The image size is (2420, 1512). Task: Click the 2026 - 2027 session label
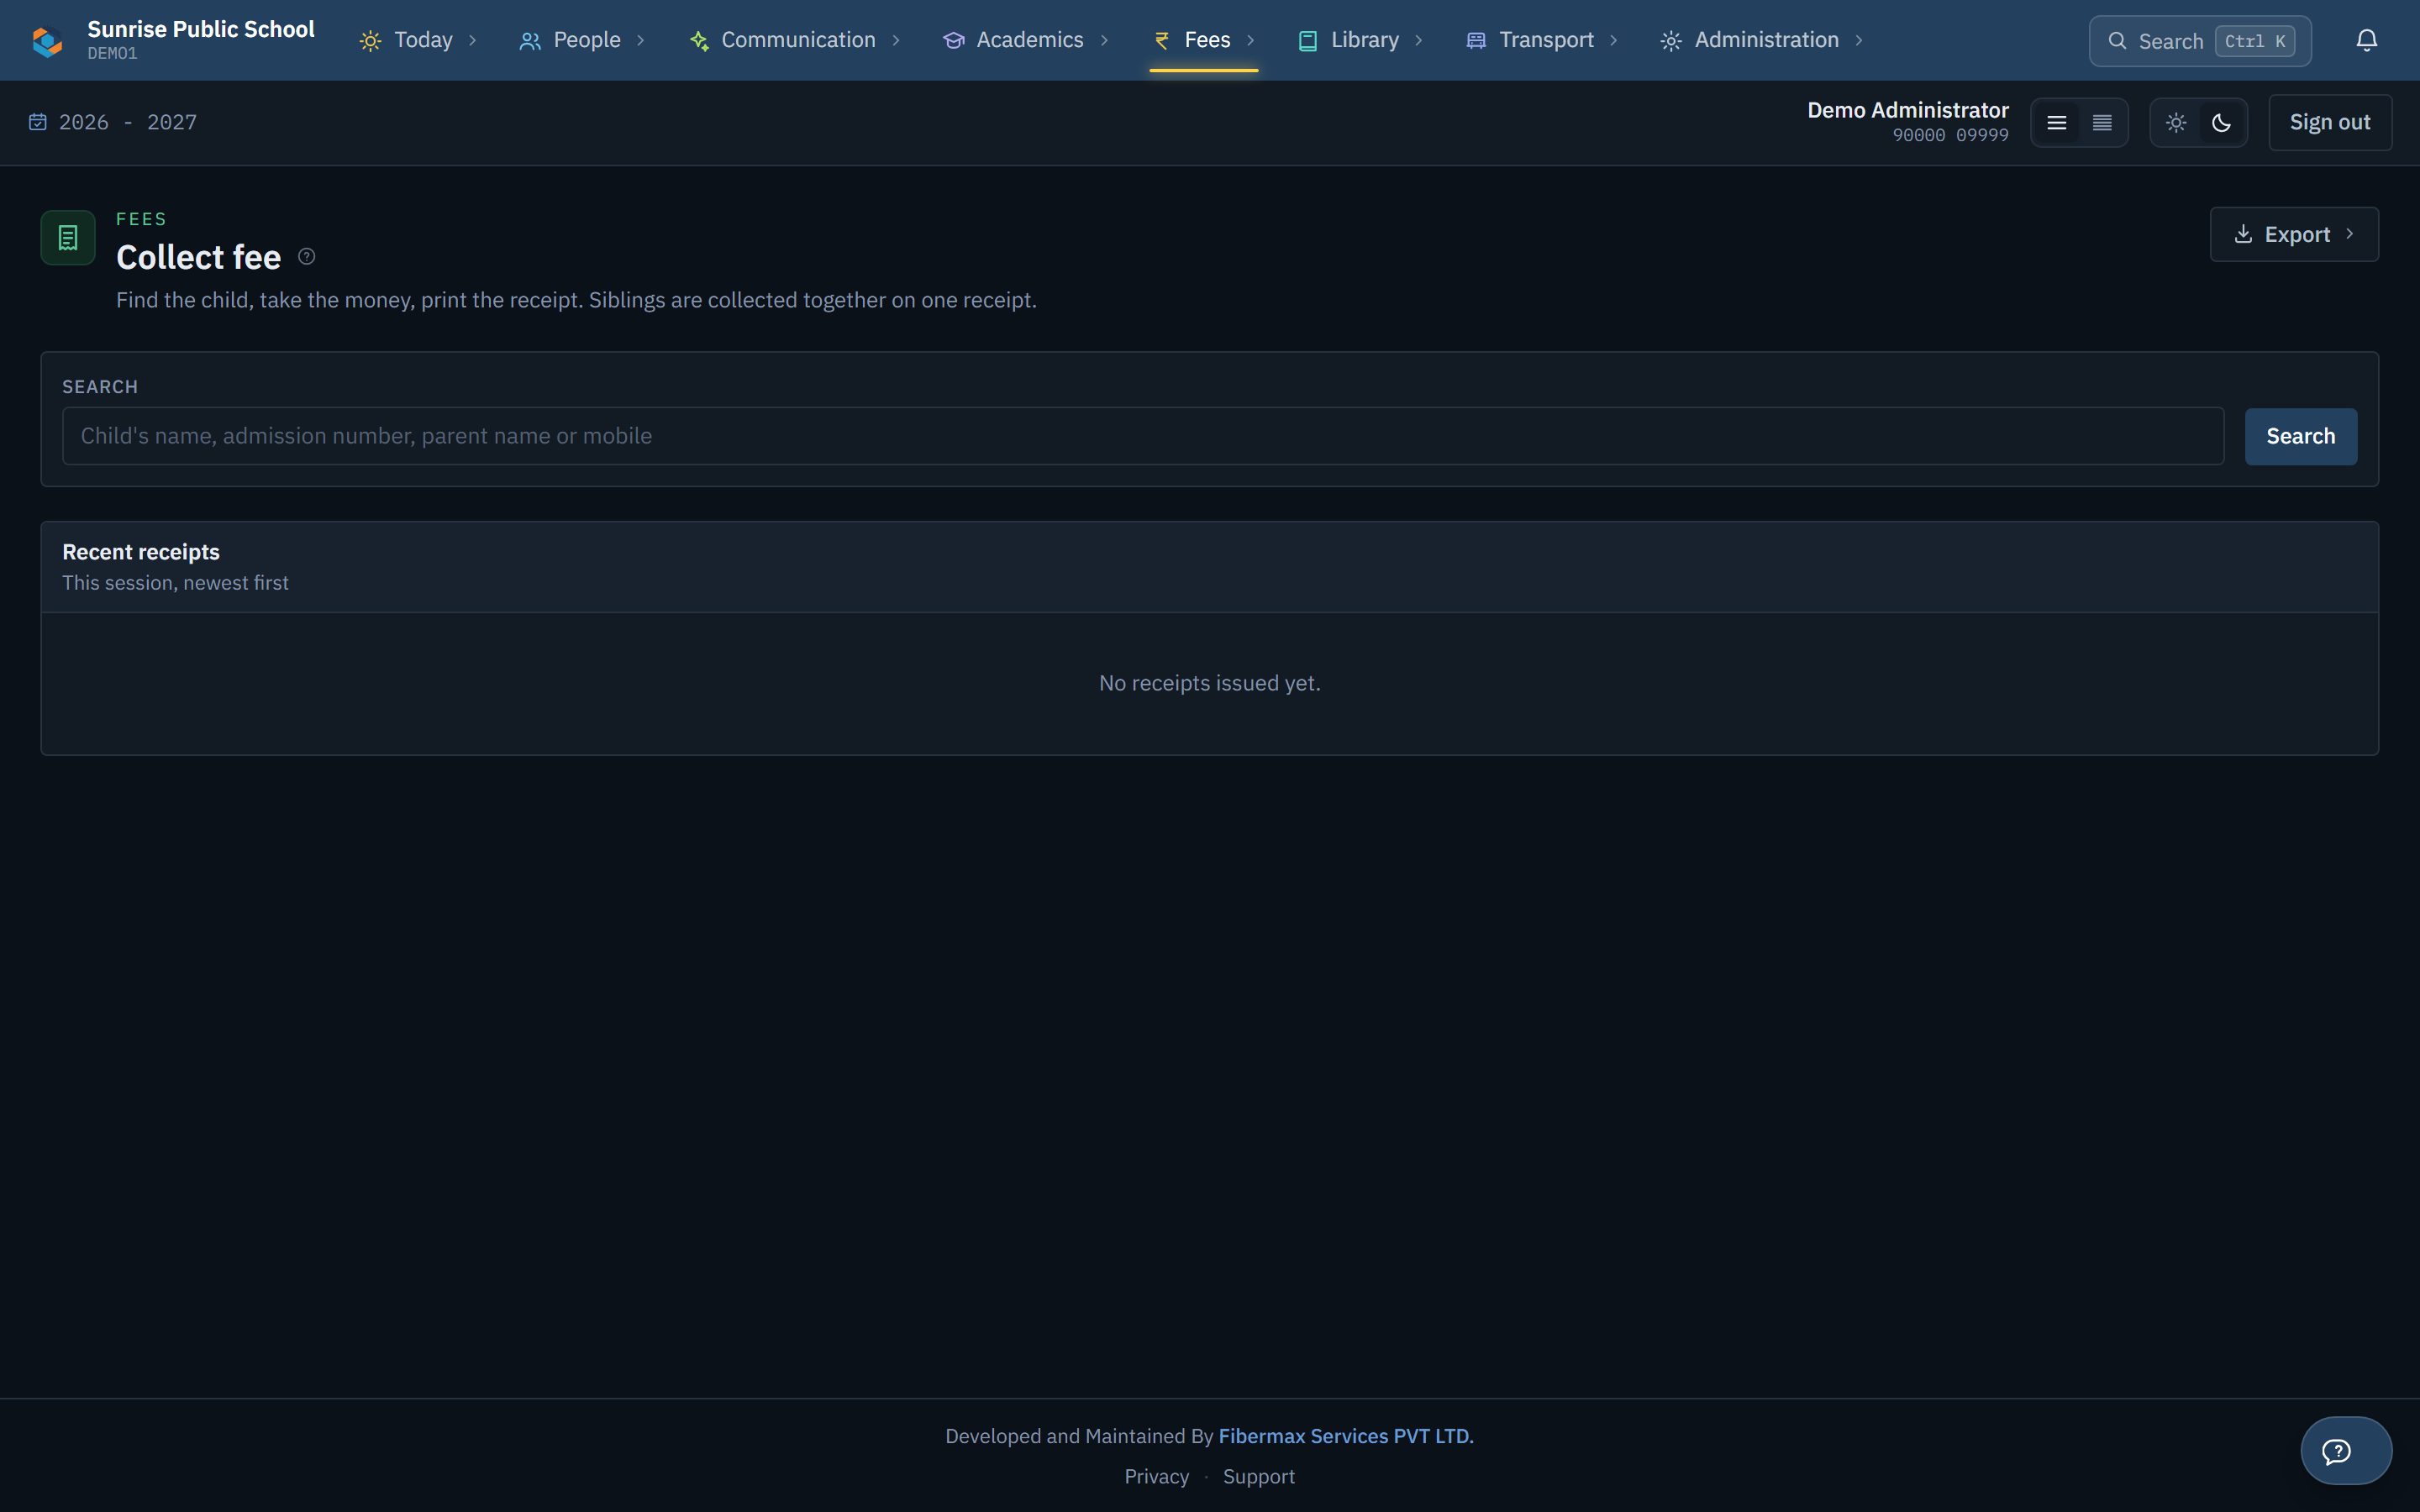[x=128, y=122]
